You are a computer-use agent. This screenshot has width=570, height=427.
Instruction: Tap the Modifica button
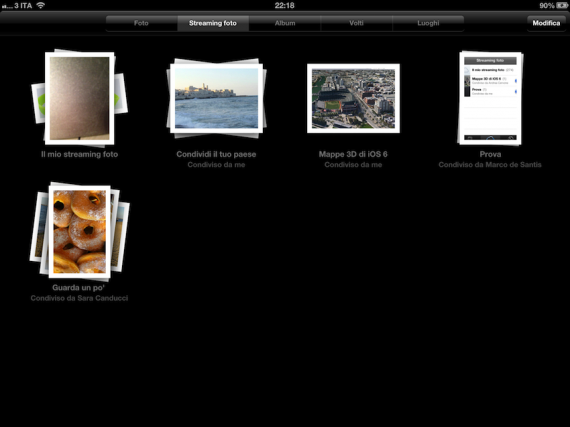pyautogui.click(x=546, y=23)
